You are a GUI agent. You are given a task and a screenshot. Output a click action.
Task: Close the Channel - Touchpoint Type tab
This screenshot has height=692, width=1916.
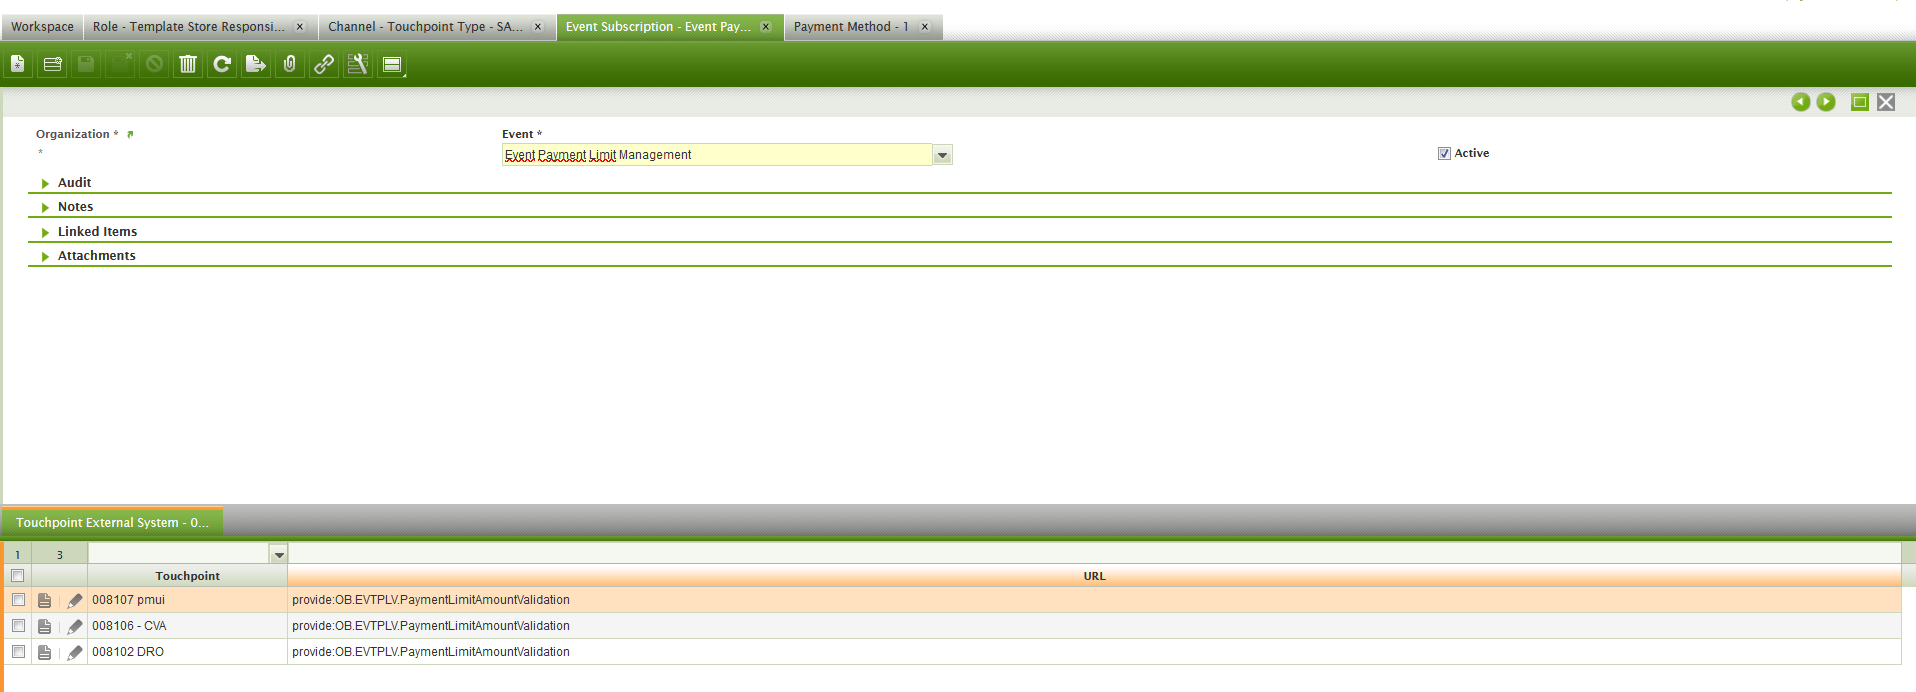pos(538,27)
